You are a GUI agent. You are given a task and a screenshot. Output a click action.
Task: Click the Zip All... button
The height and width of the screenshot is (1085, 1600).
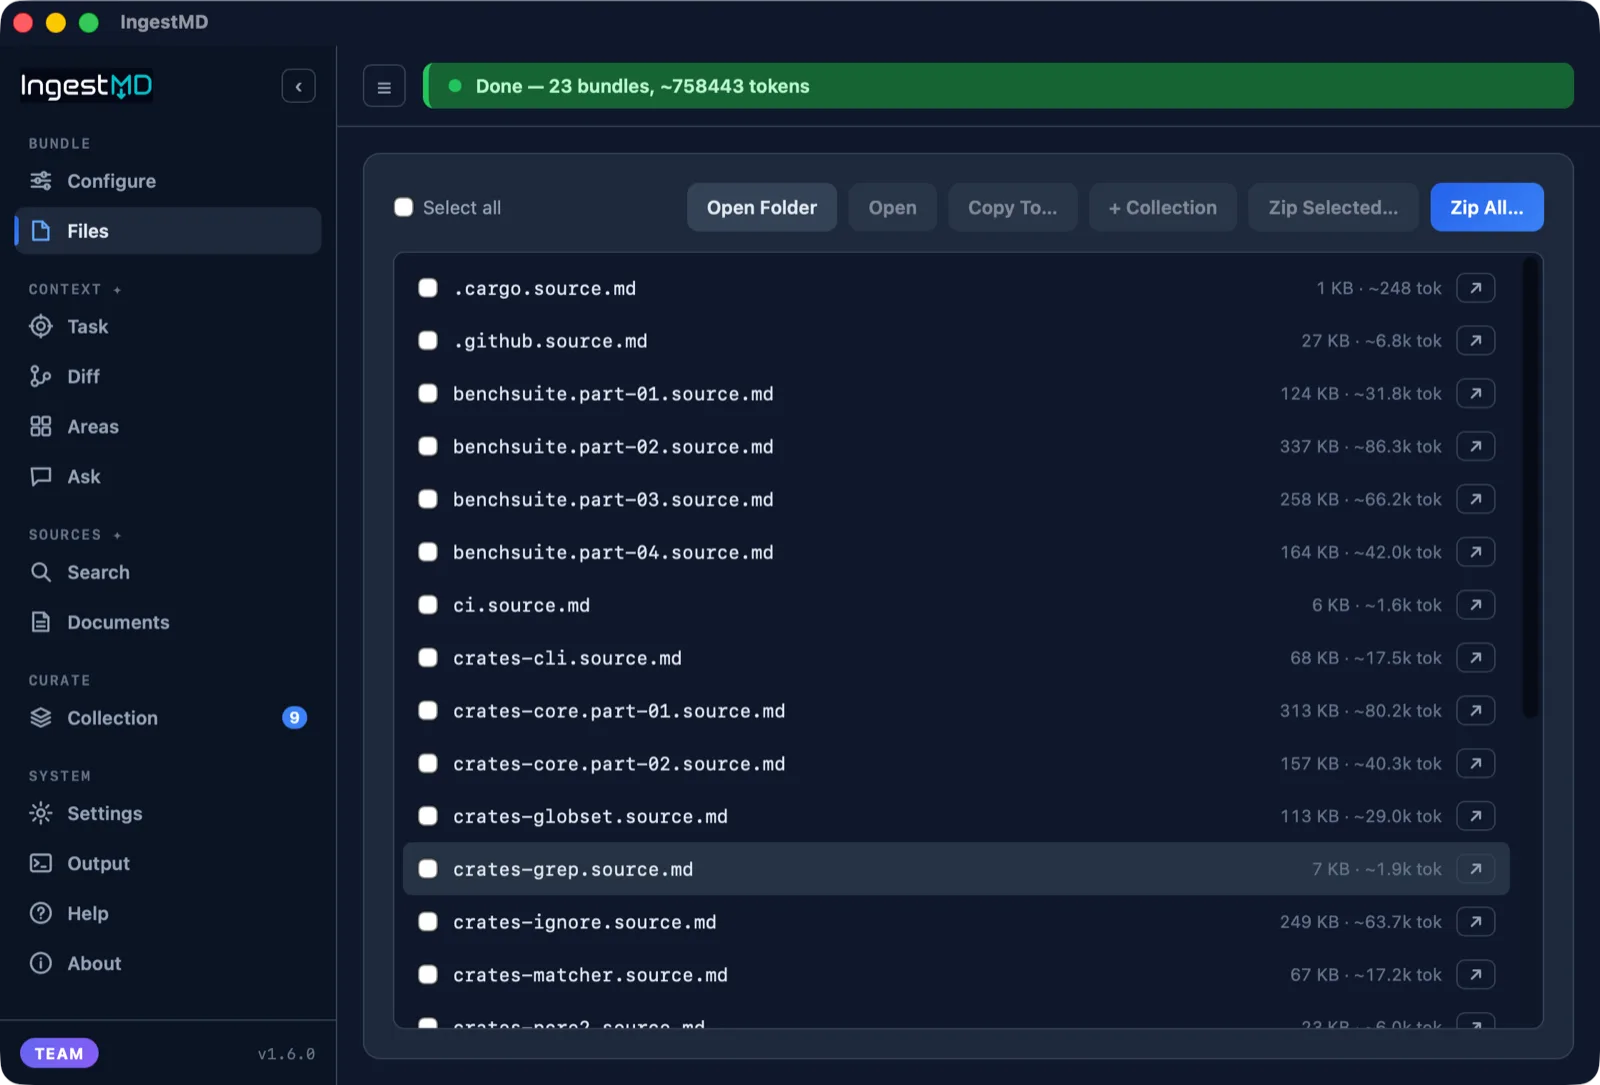tap(1487, 207)
